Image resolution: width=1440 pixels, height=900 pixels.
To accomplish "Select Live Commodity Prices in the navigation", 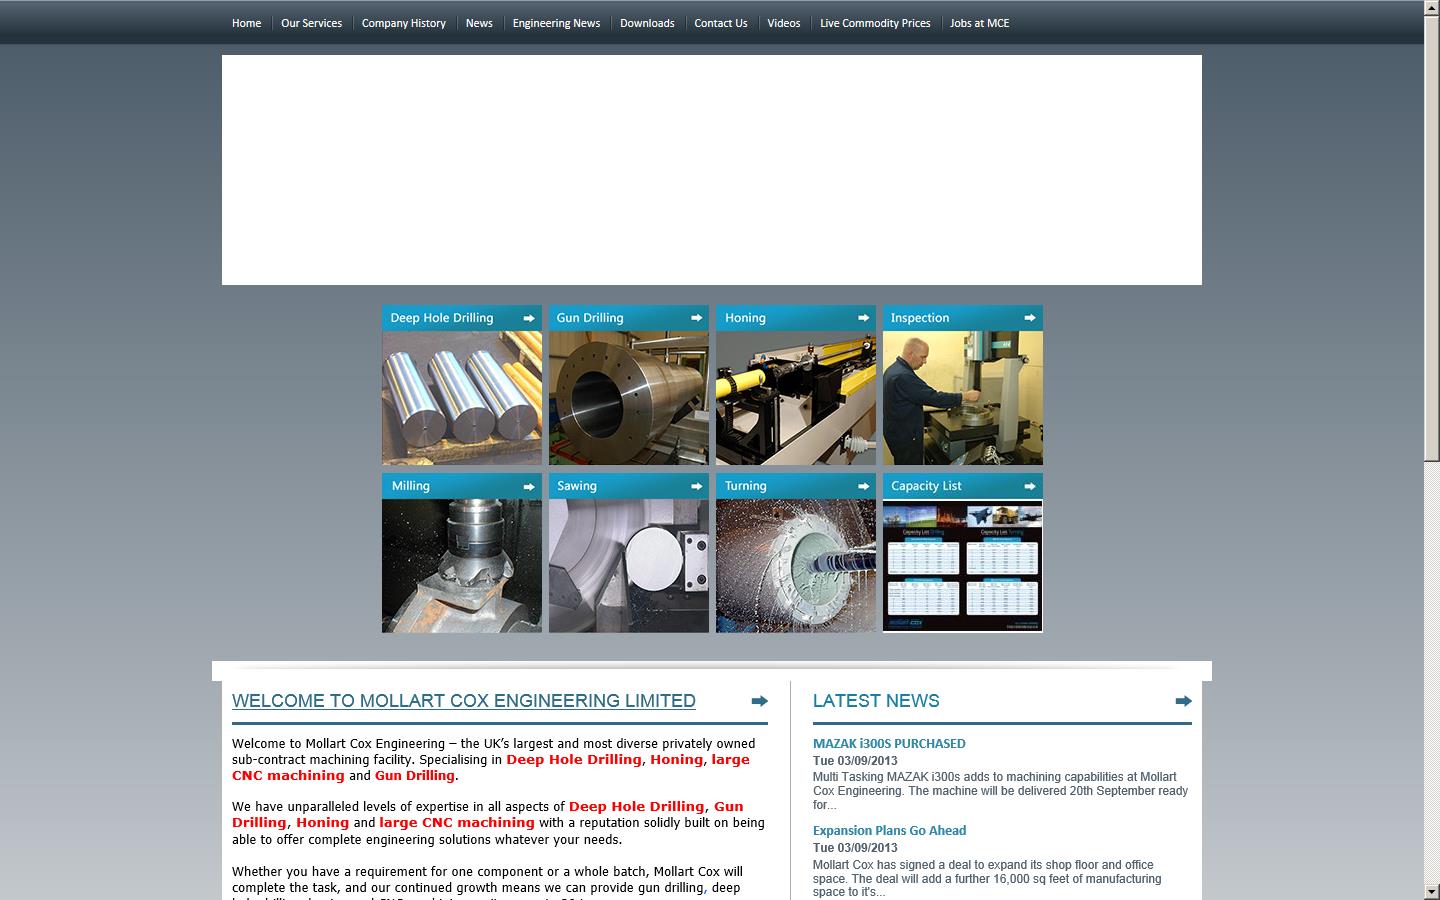I will coord(875,22).
